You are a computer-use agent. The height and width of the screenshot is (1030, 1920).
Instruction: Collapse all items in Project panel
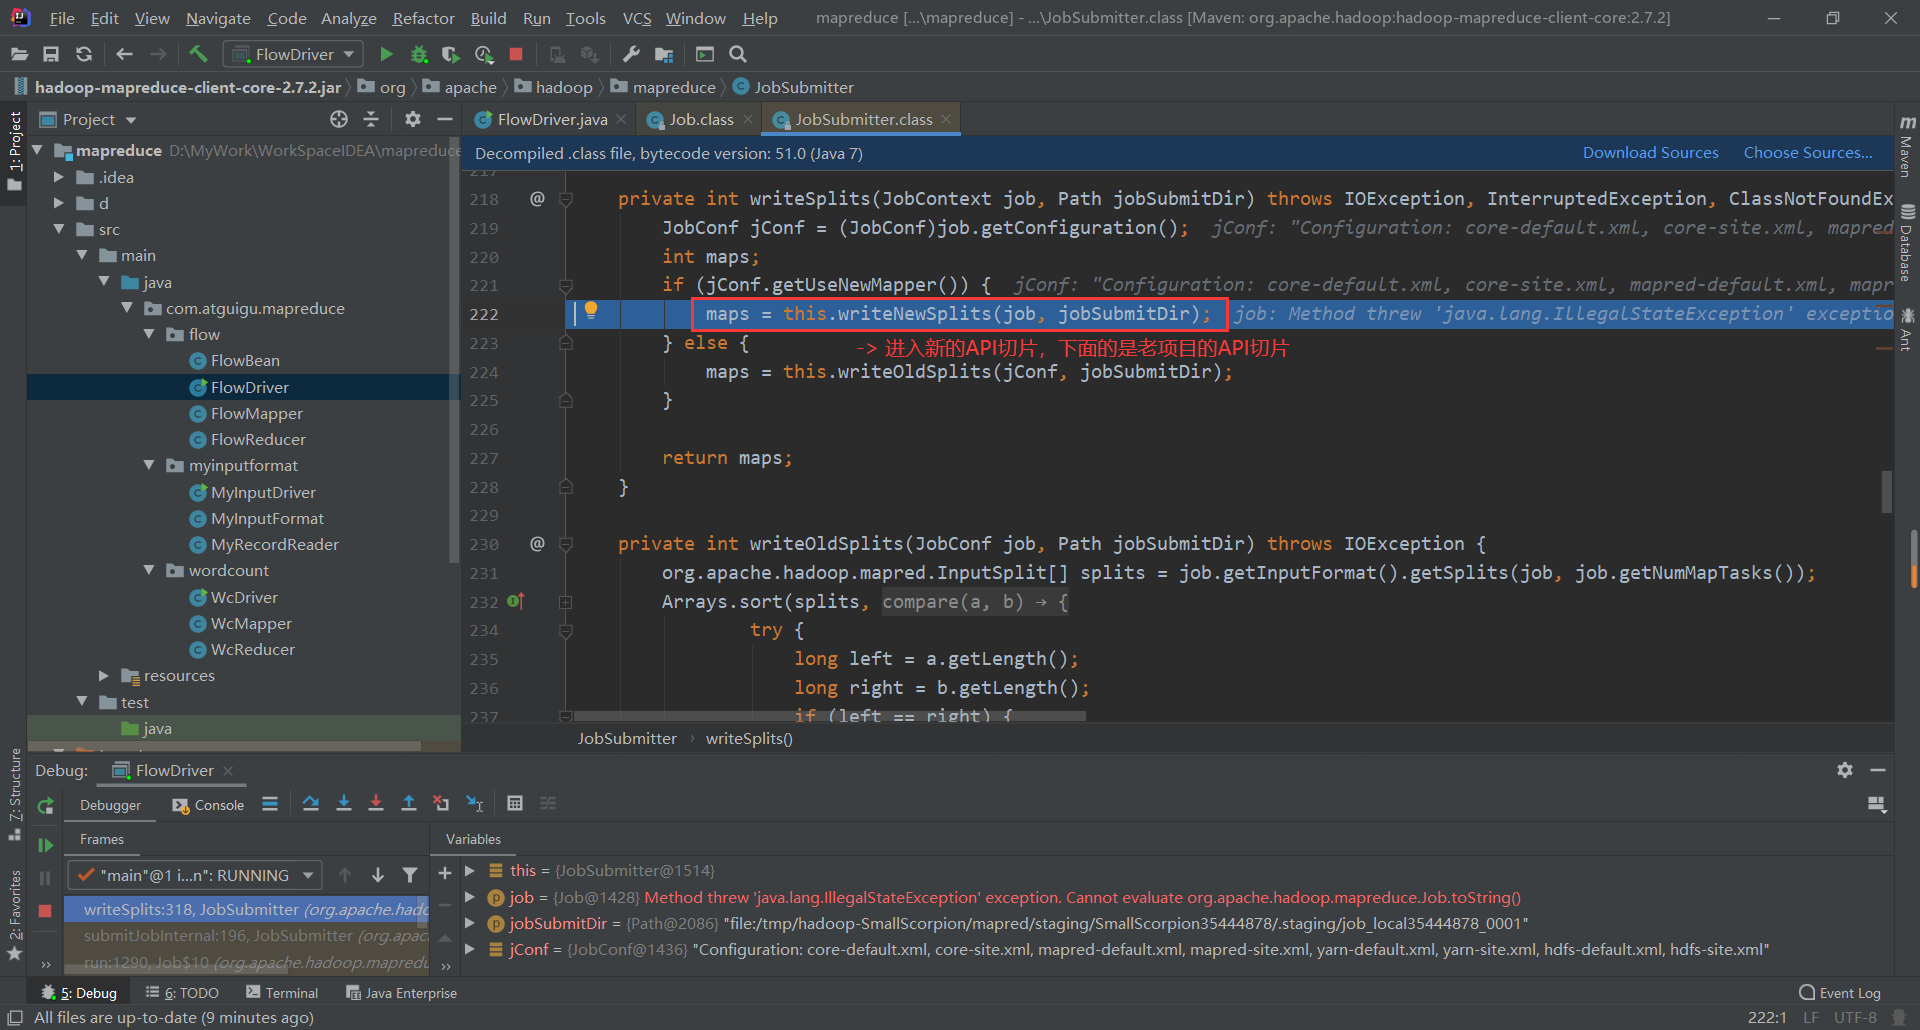pos(371,119)
